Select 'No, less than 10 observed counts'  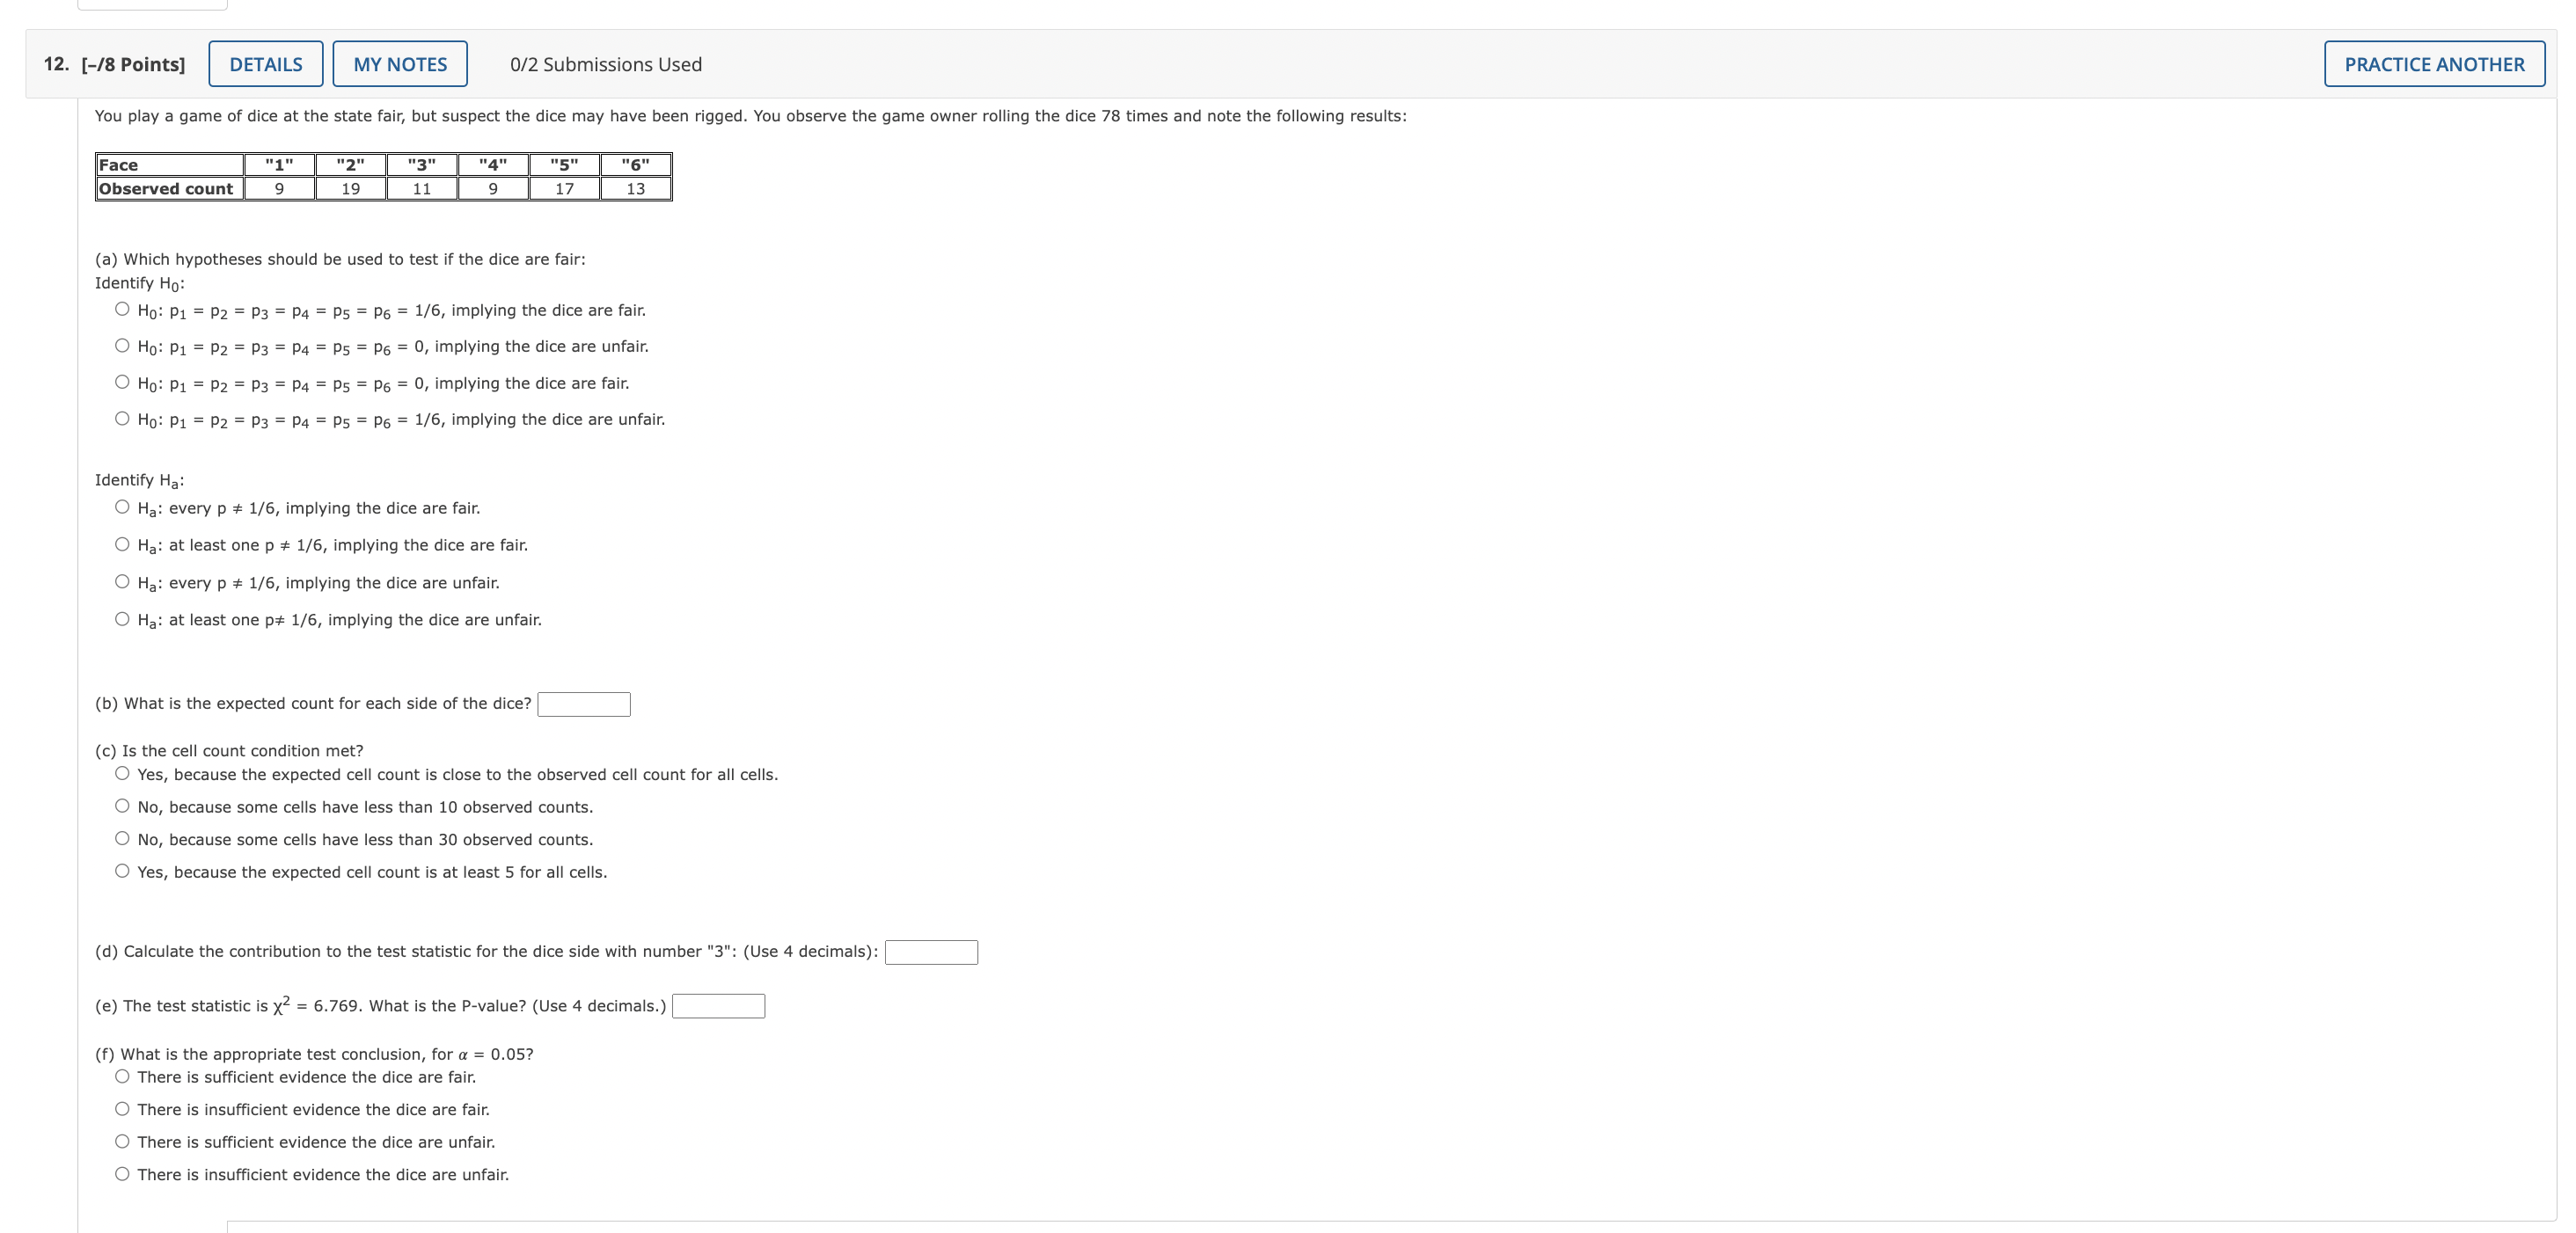[122, 806]
